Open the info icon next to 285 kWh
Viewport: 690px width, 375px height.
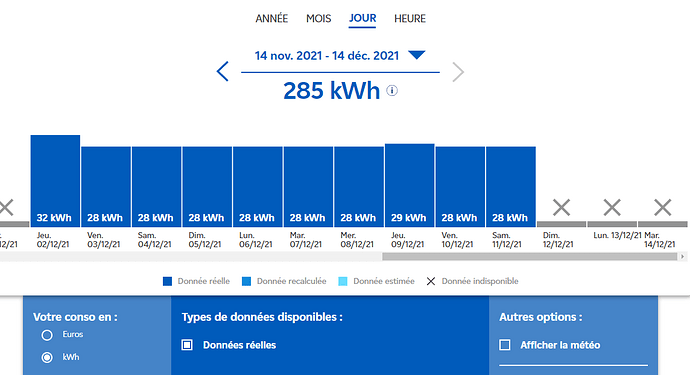[x=392, y=91]
